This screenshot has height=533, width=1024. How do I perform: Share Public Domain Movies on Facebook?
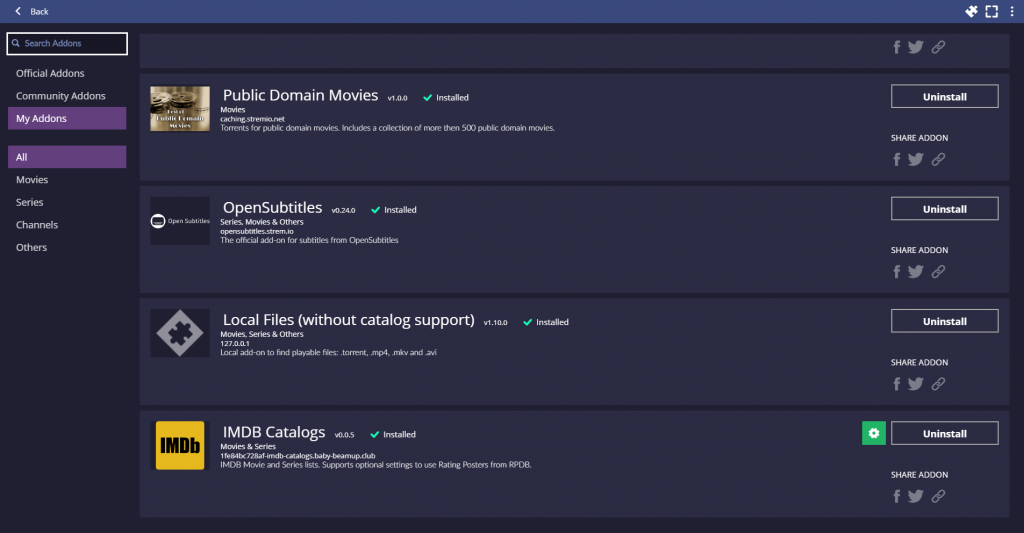click(x=897, y=159)
